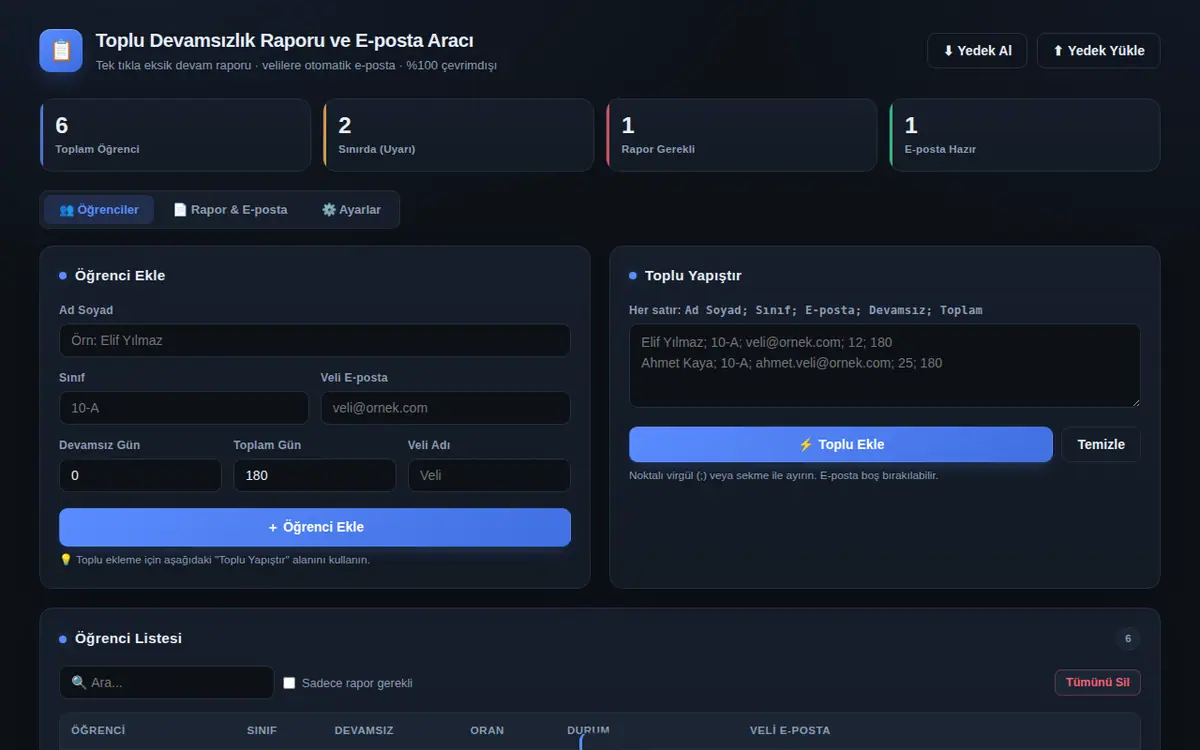Click the clipboard app logo icon
Screen dimensions: 1200x750
point(61,51)
